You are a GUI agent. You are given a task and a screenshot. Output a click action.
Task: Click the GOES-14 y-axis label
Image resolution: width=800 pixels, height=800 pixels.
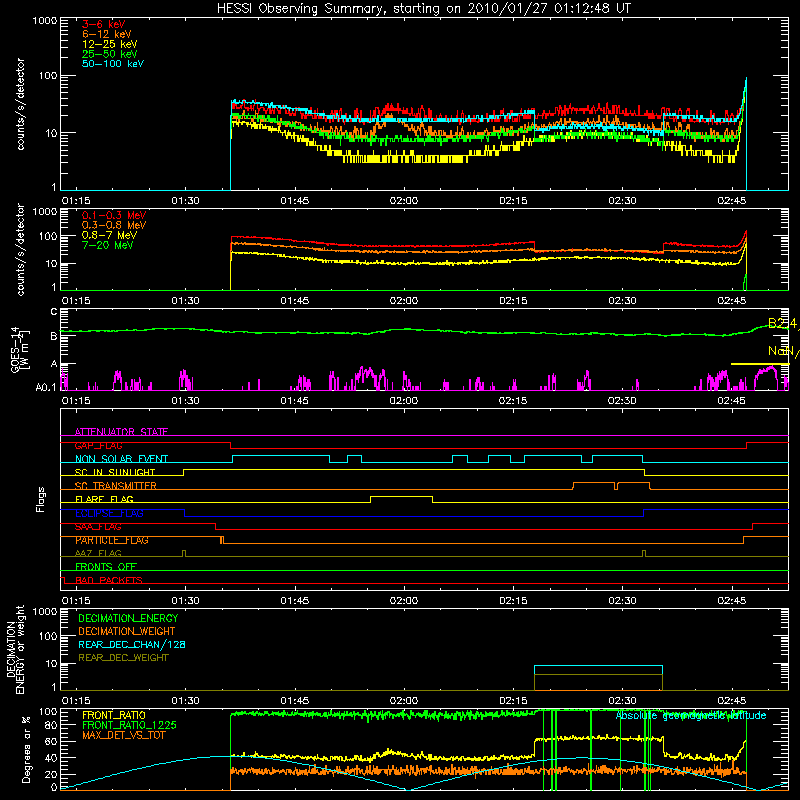tap(18, 349)
